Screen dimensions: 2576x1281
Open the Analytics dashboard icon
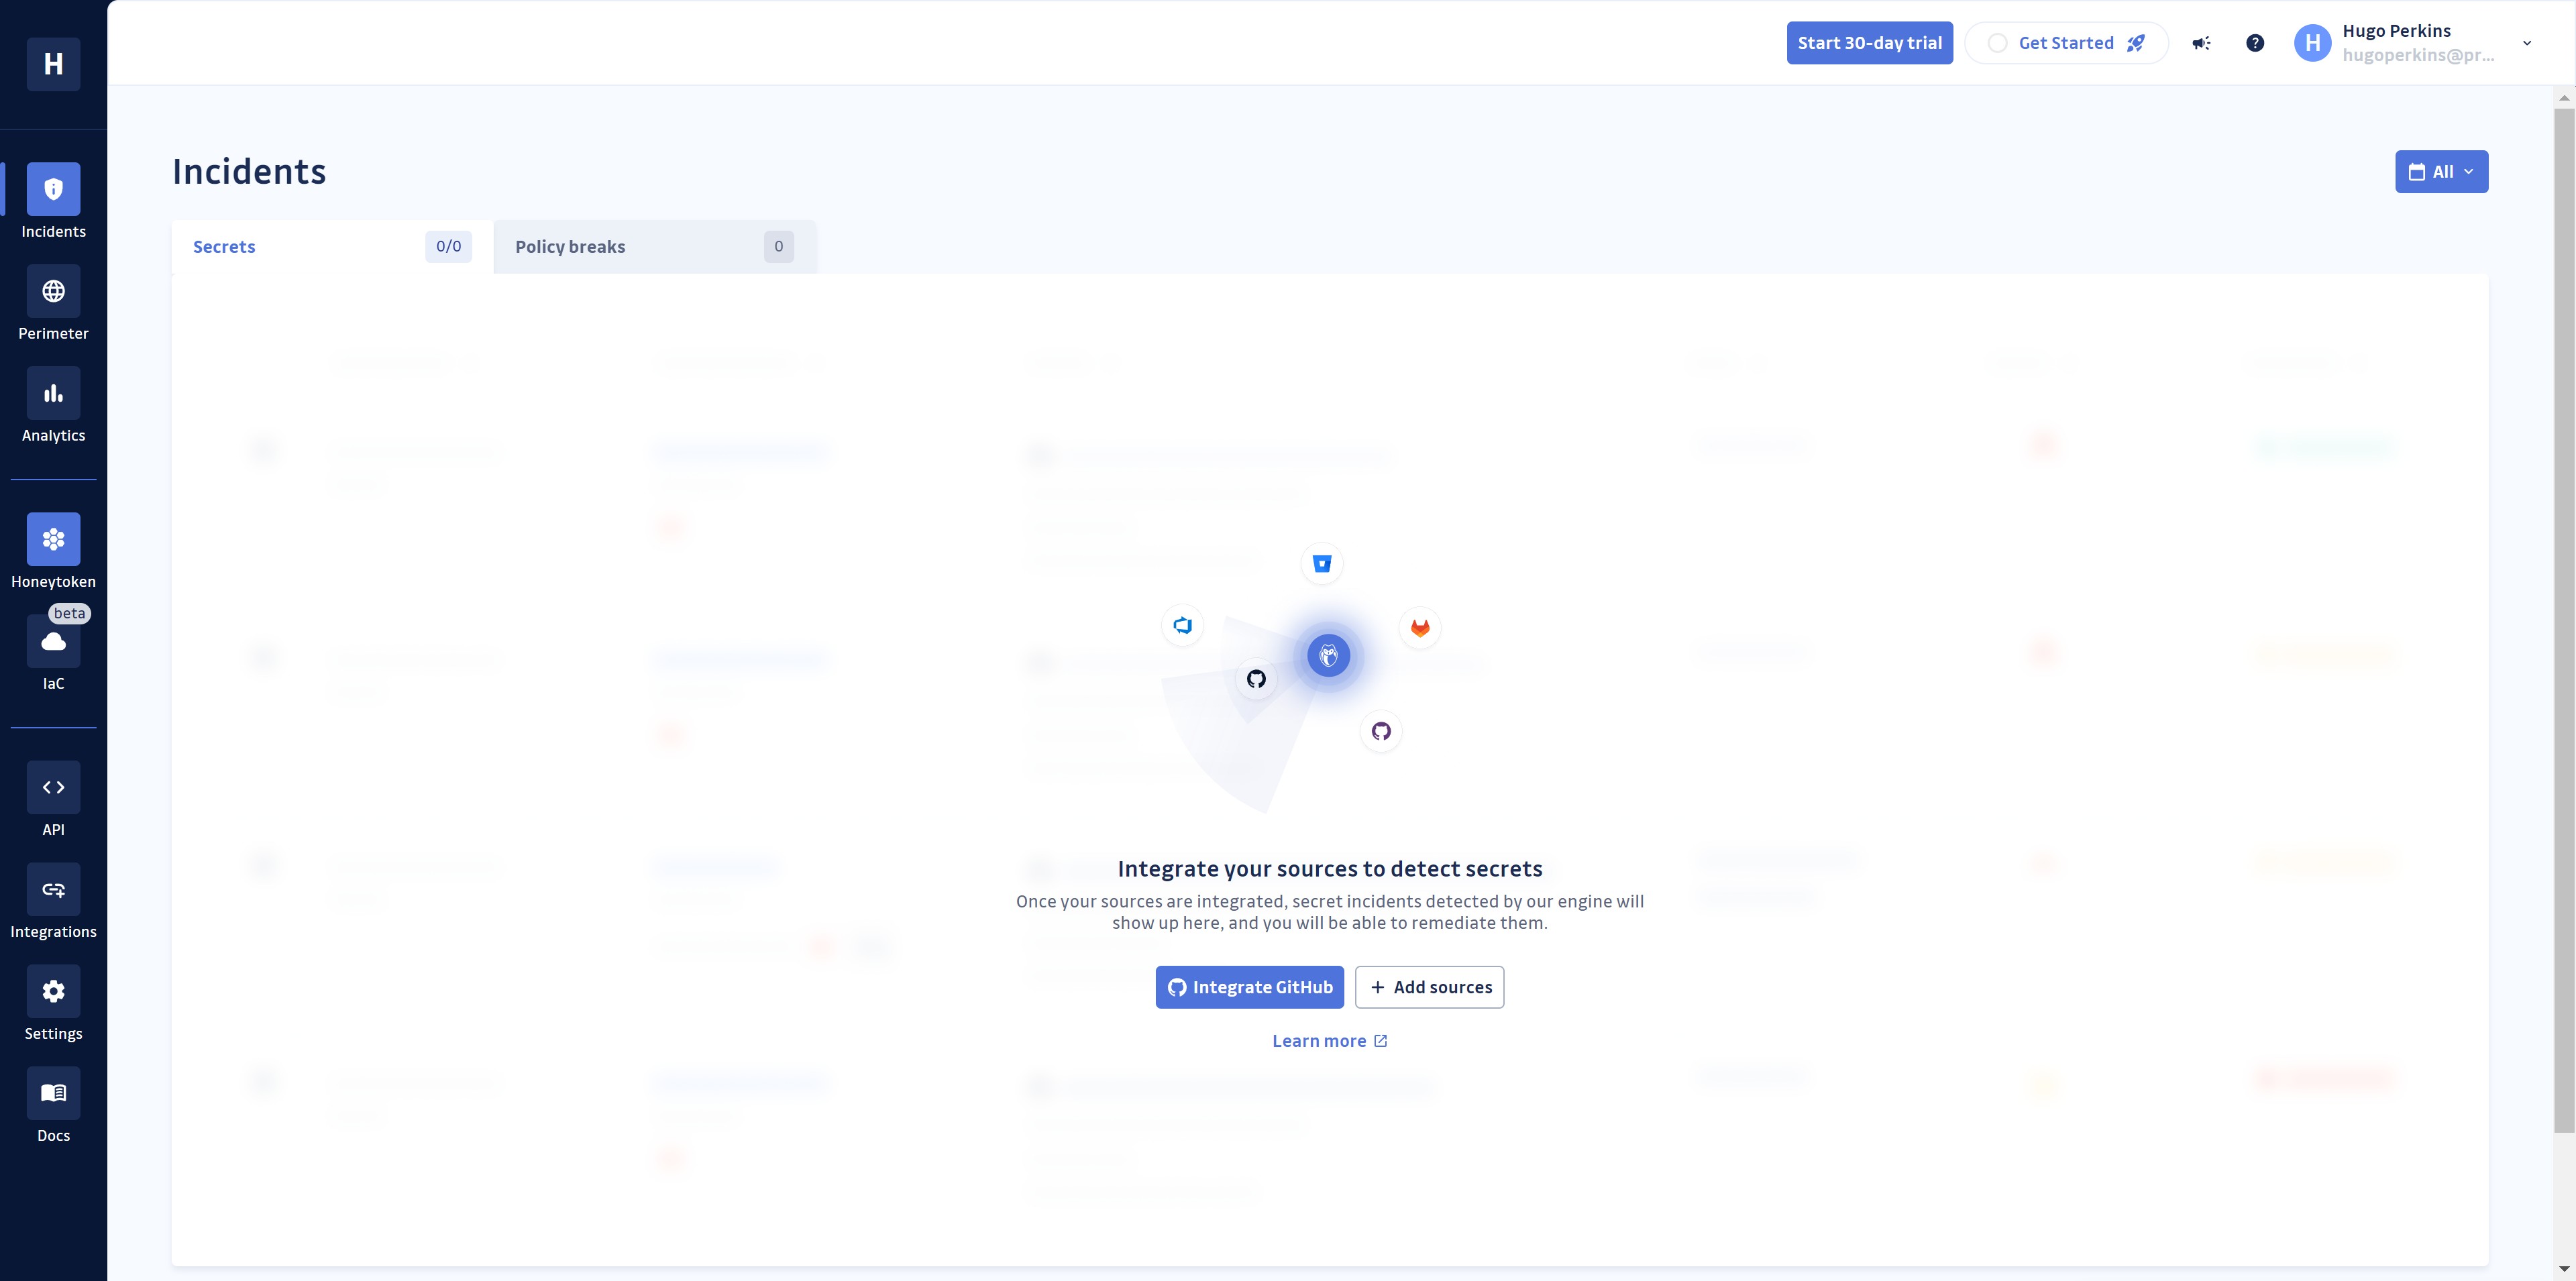coord(53,393)
